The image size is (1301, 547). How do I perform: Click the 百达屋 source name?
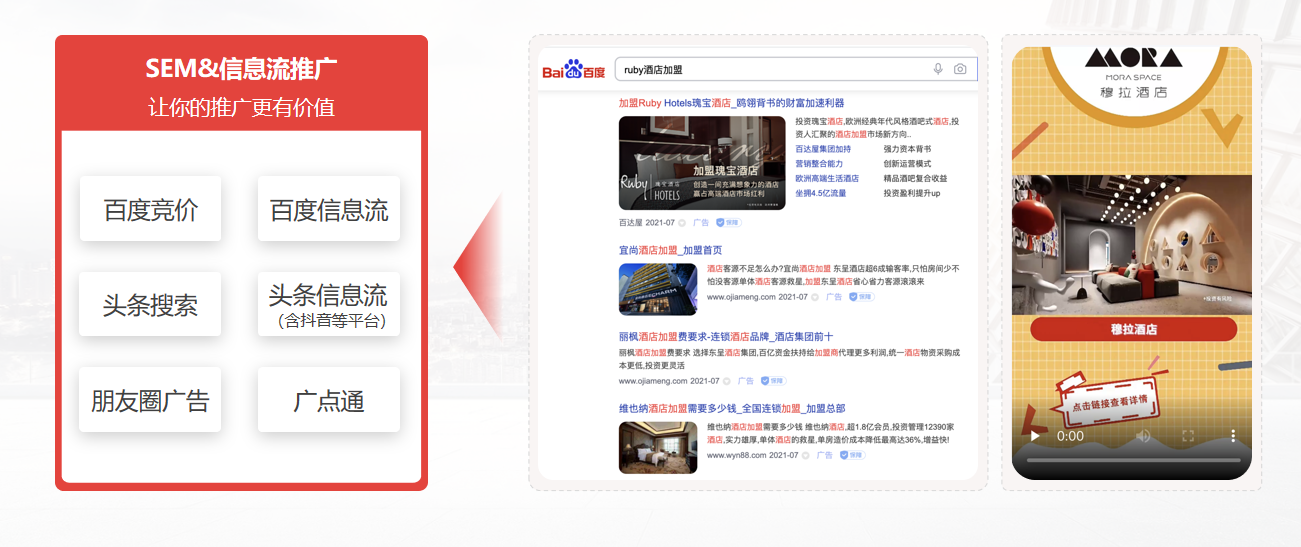point(631,223)
